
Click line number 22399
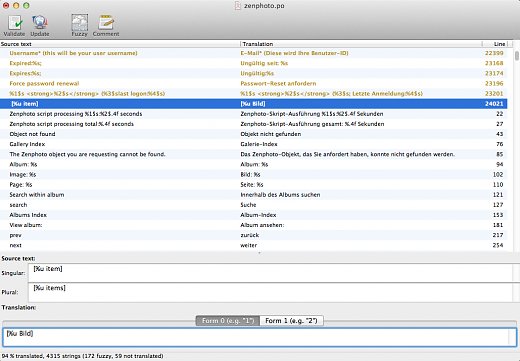pos(494,53)
